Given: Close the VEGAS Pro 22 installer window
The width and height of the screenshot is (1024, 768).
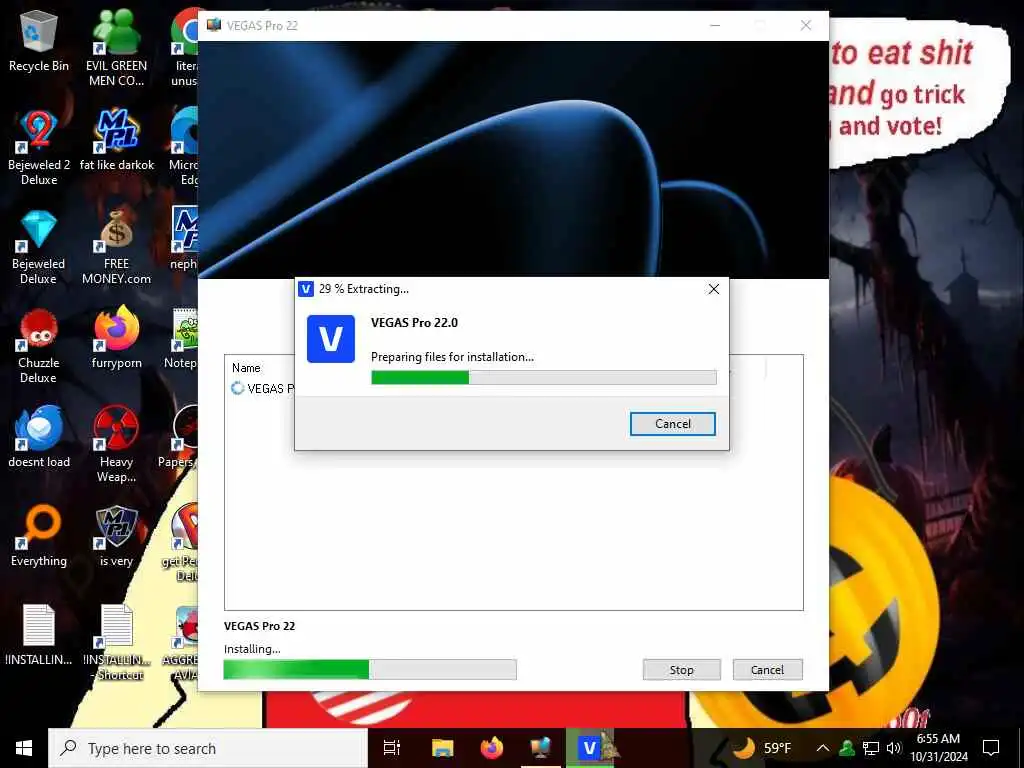Looking at the screenshot, I should pos(806,25).
